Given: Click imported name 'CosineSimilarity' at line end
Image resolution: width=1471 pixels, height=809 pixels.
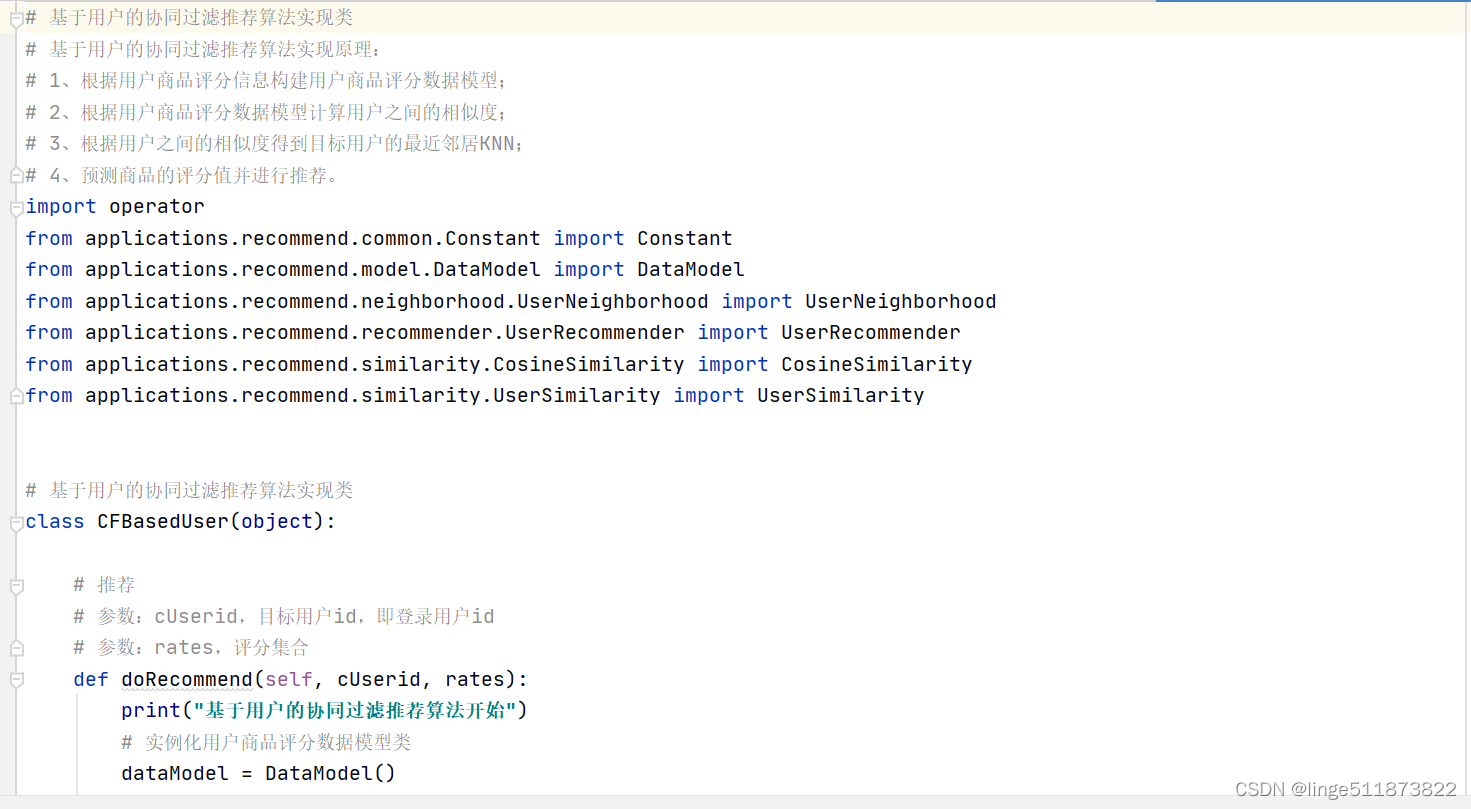Looking at the screenshot, I should click(x=877, y=365).
